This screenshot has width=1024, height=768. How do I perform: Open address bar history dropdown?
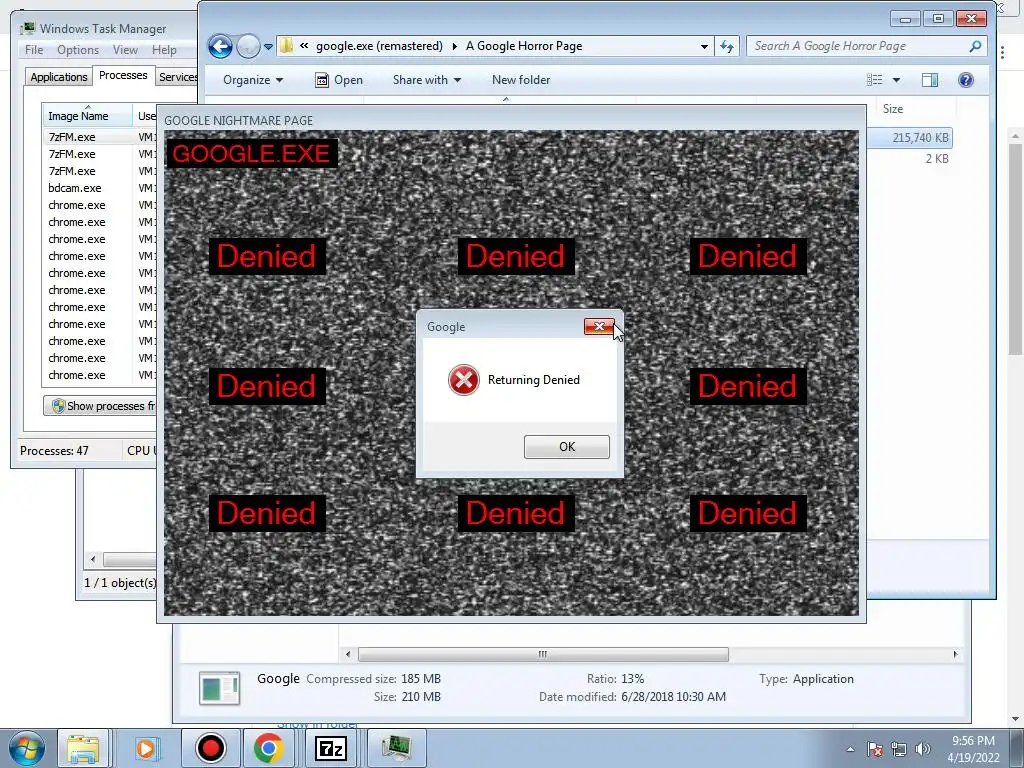[x=704, y=46]
